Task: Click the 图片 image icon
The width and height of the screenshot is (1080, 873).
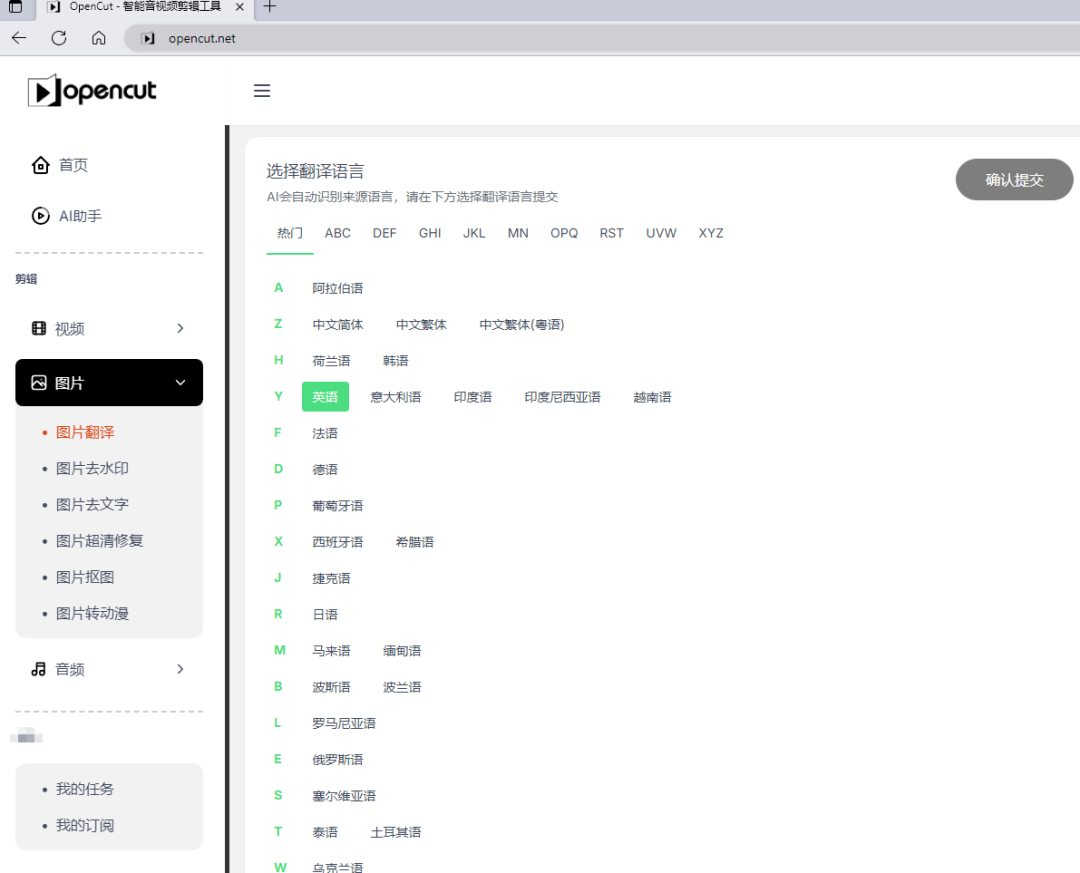Action: tap(39, 382)
